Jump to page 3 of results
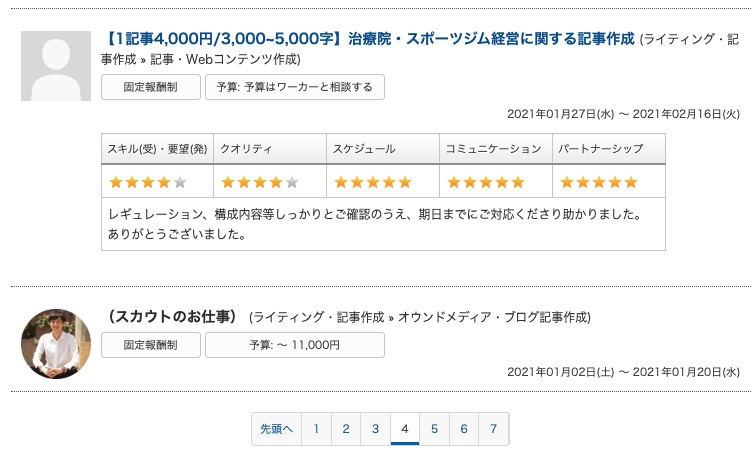This screenshot has width=755, height=454. point(375,428)
